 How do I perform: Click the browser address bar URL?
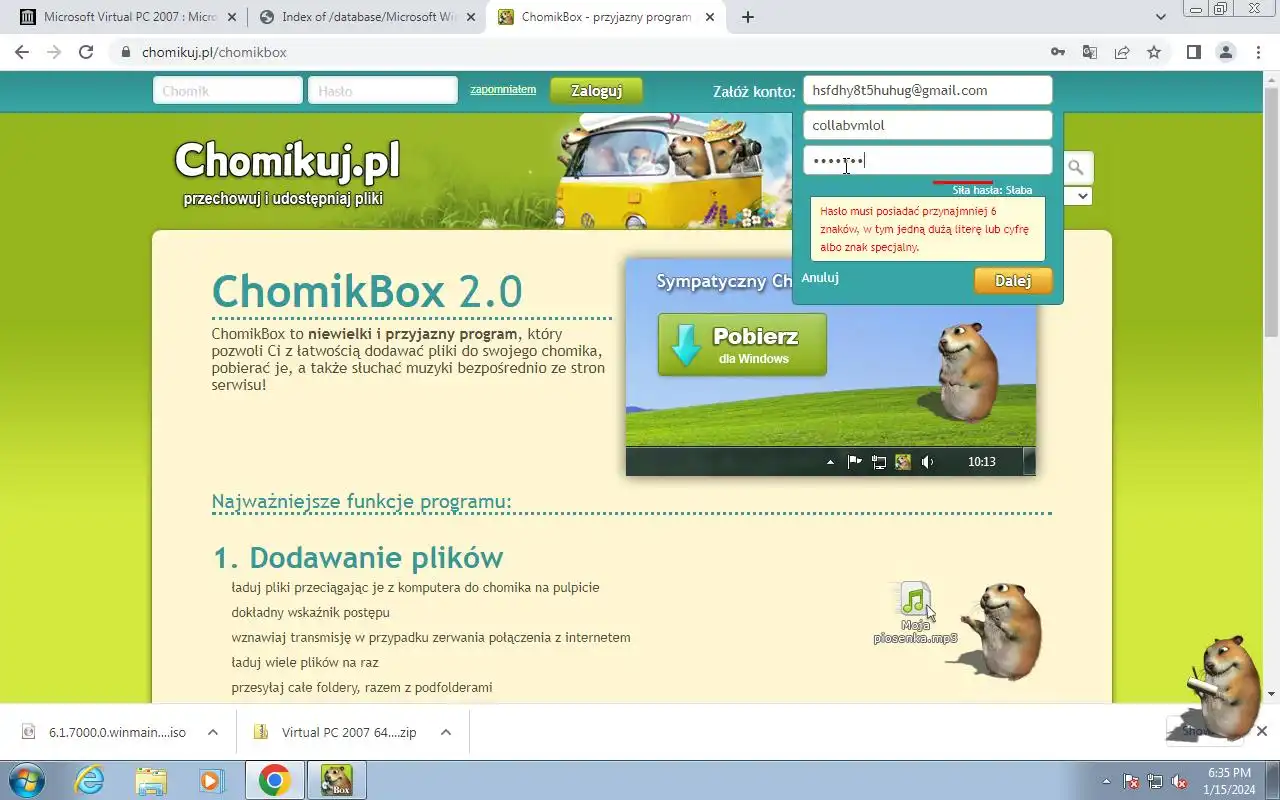click(214, 52)
